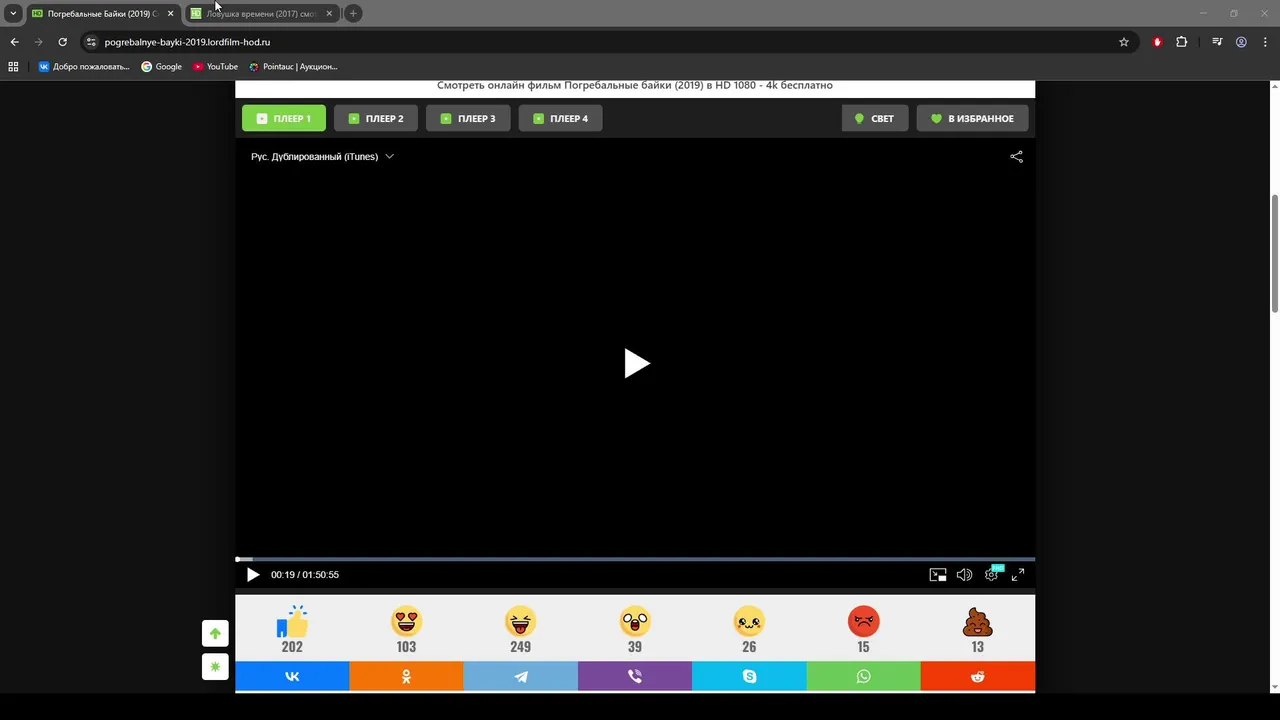Share via VK button

point(292,677)
